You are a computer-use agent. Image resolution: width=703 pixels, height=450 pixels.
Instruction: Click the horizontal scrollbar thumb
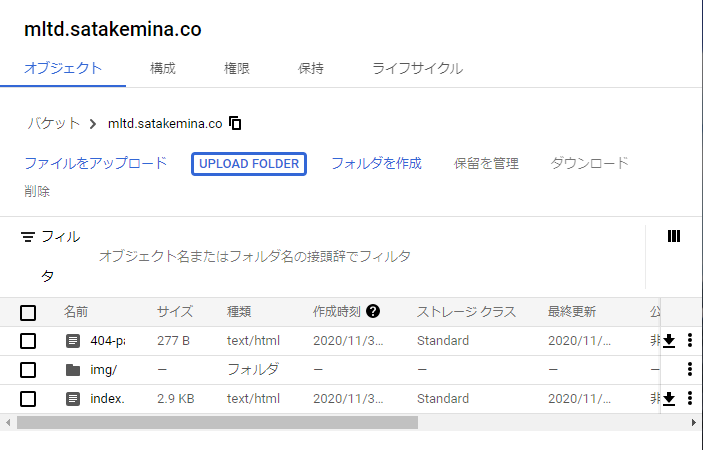tap(217, 422)
